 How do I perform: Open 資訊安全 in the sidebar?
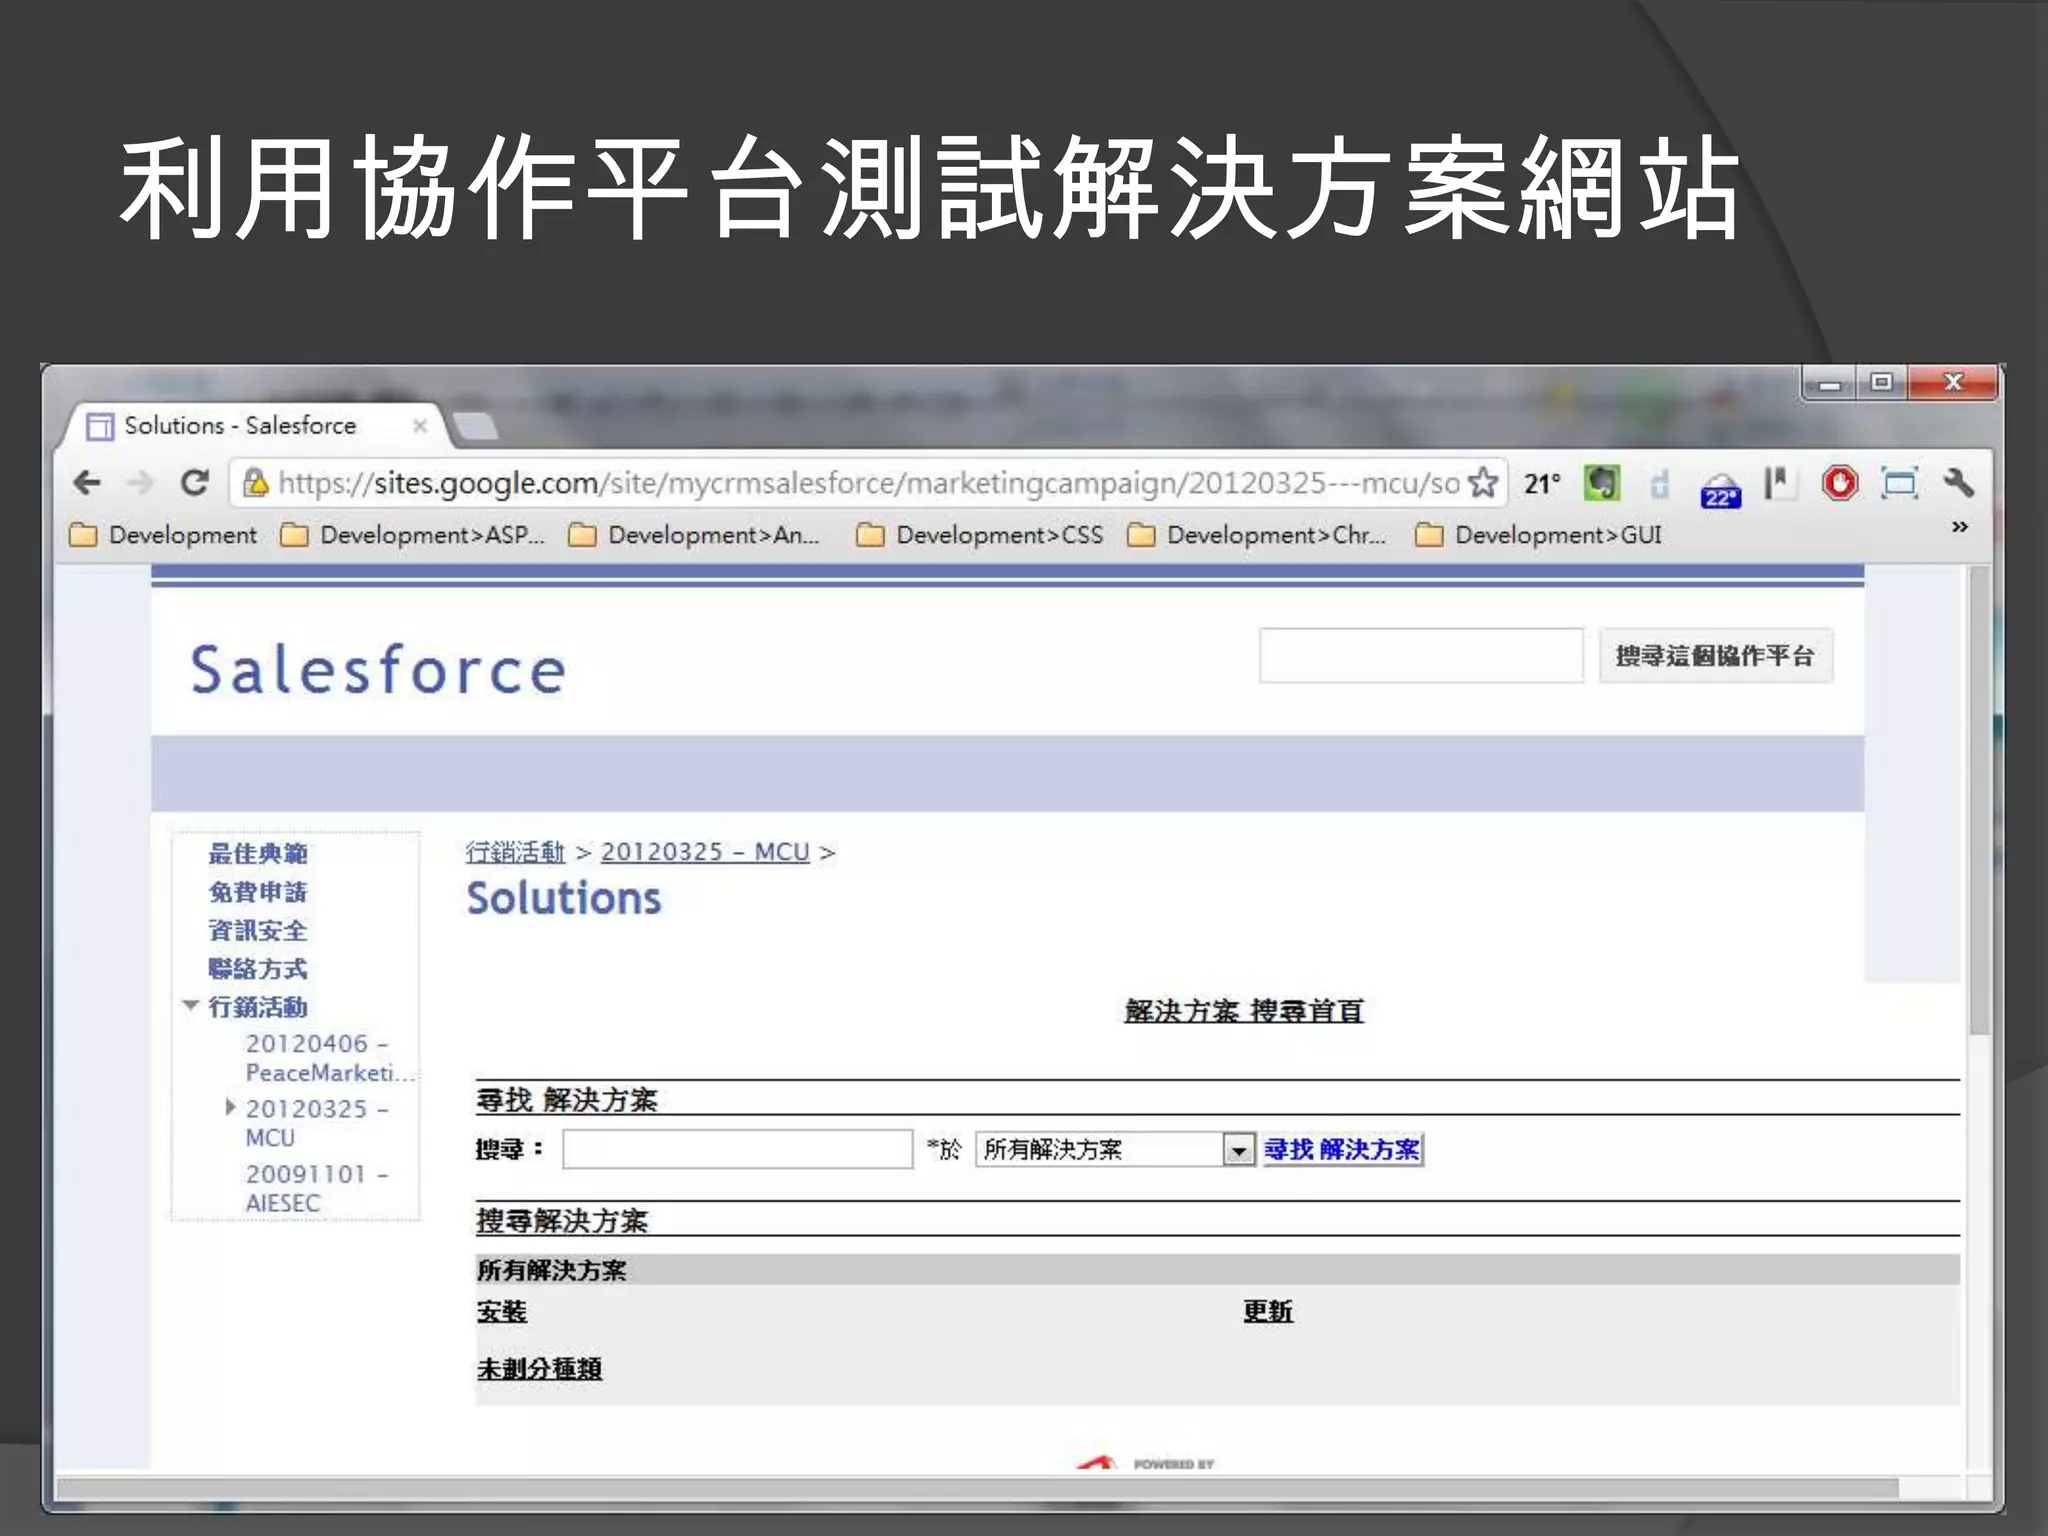tap(258, 931)
